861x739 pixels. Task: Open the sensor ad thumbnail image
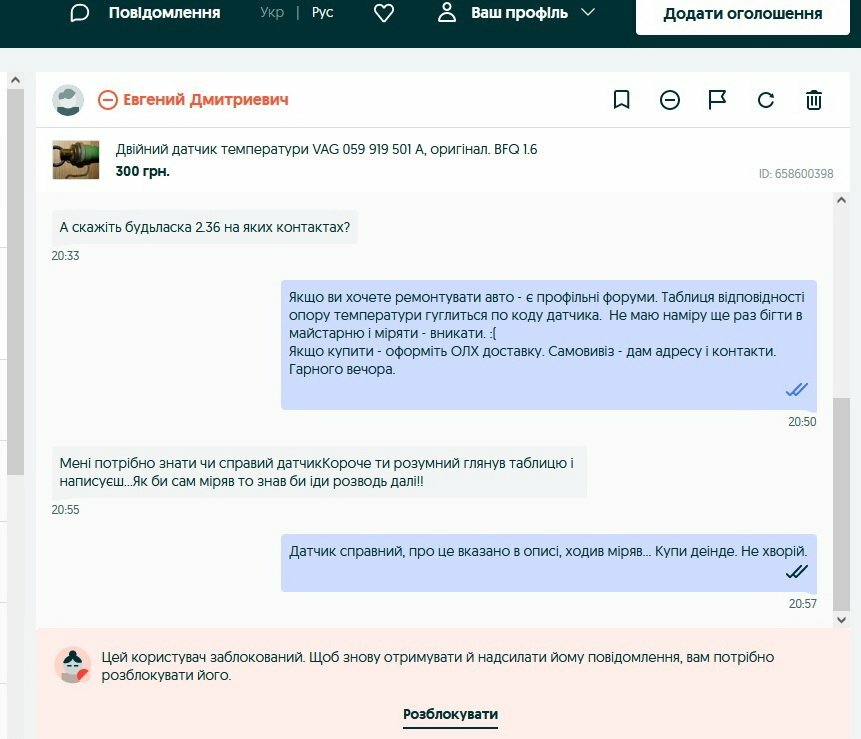pos(76,160)
